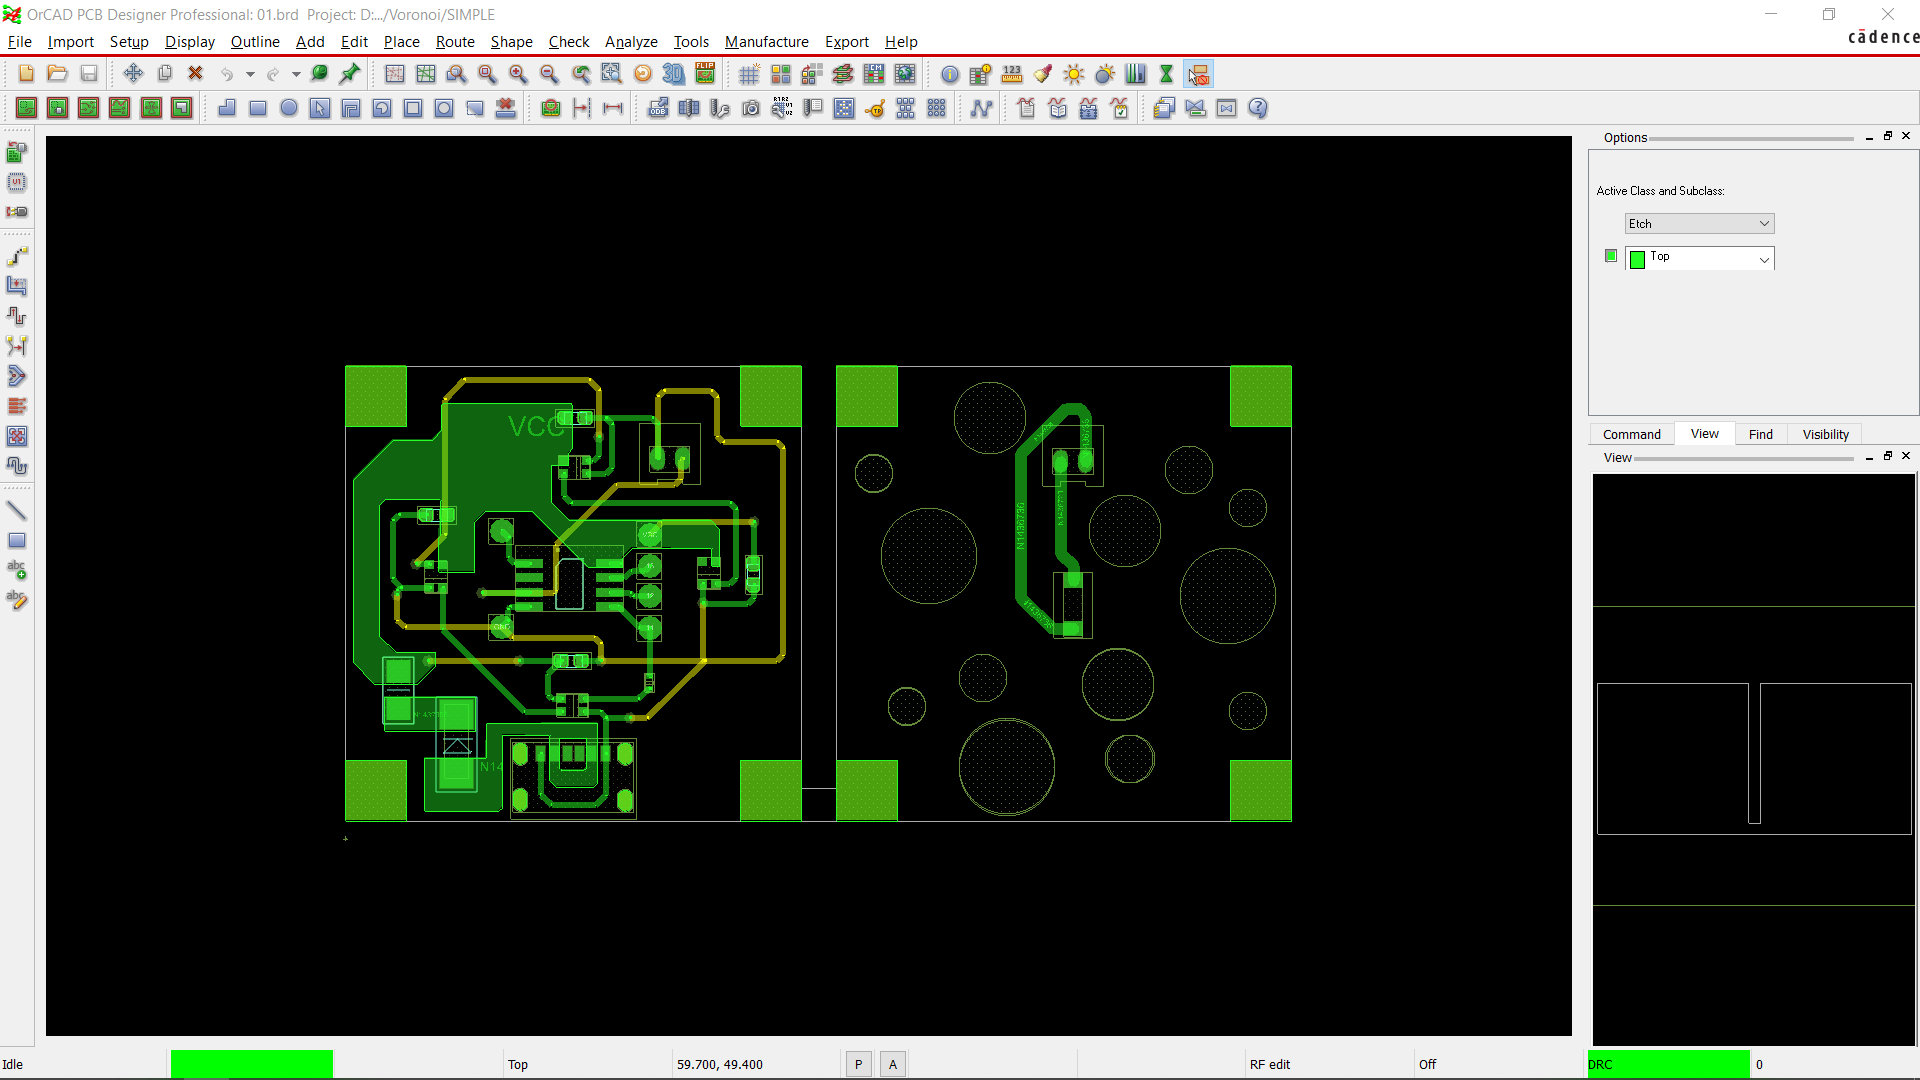
Task: Toggle Top subclass visibility box
Action: tap(1610, 256)
